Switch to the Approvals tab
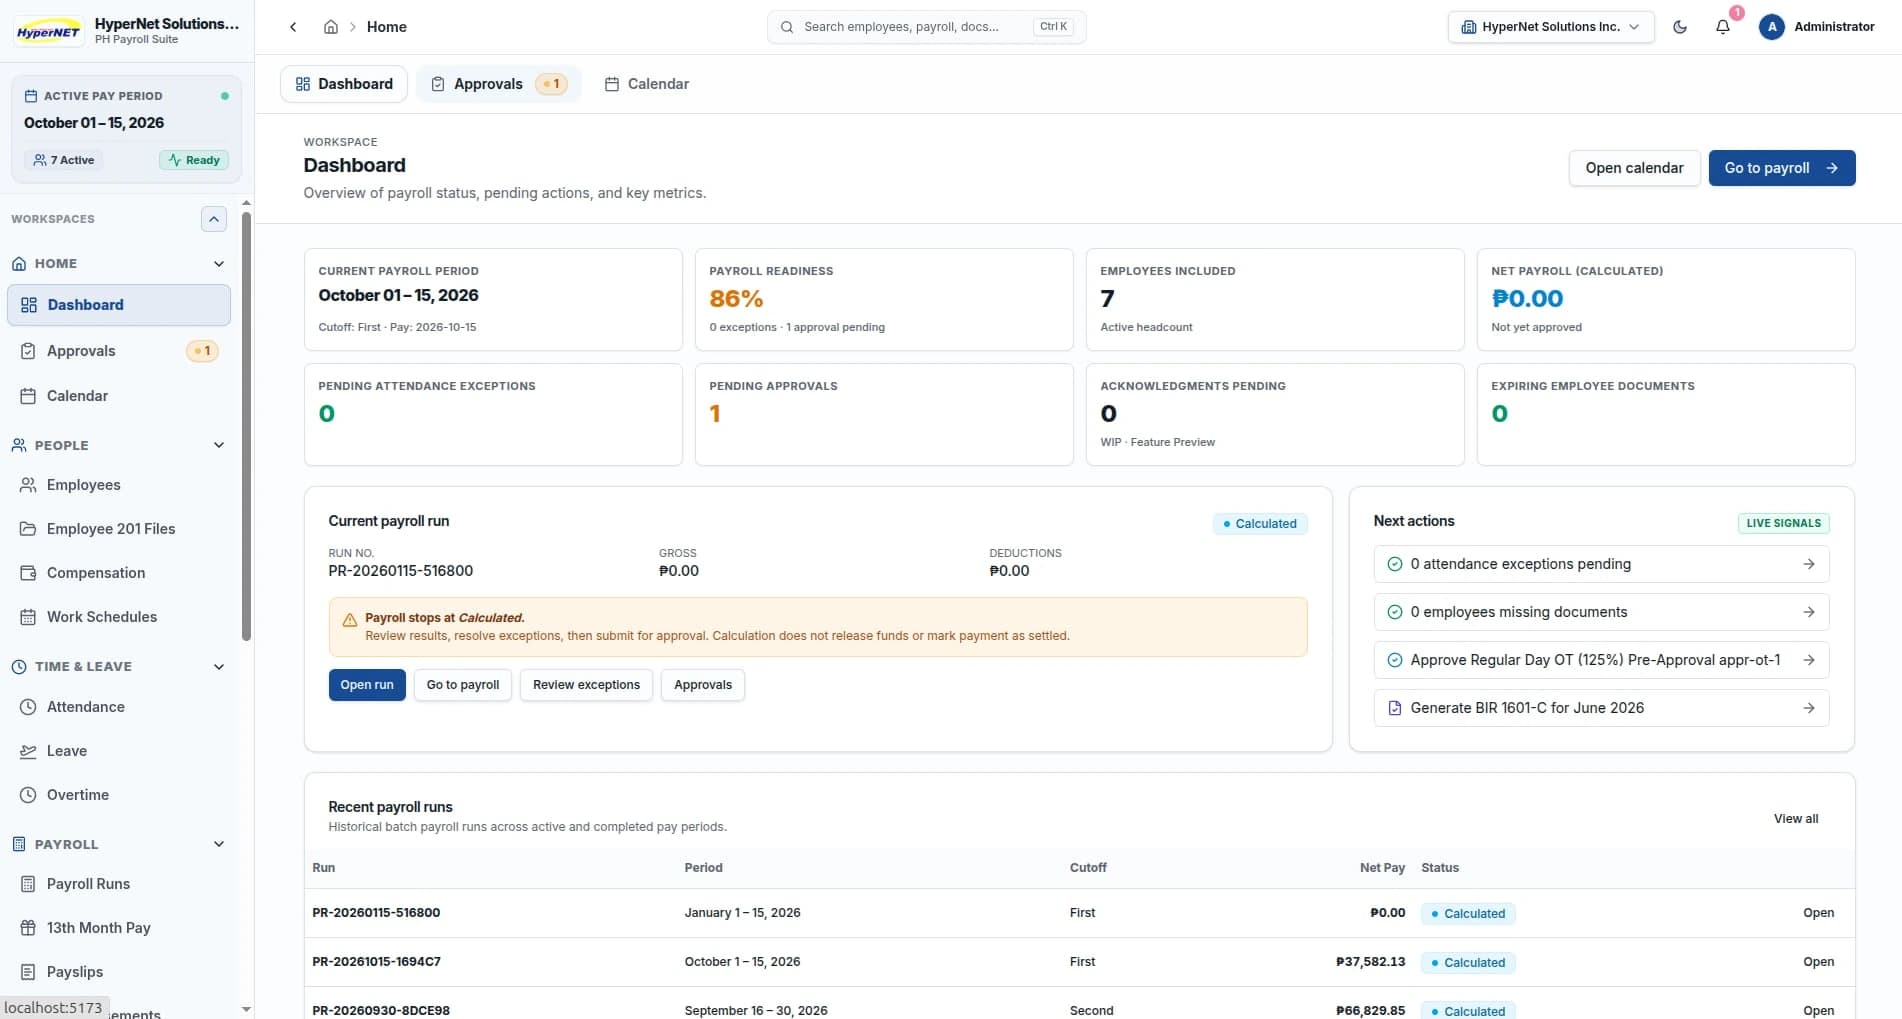This screenshot has width=1902, height=1019. pos(498,84)
